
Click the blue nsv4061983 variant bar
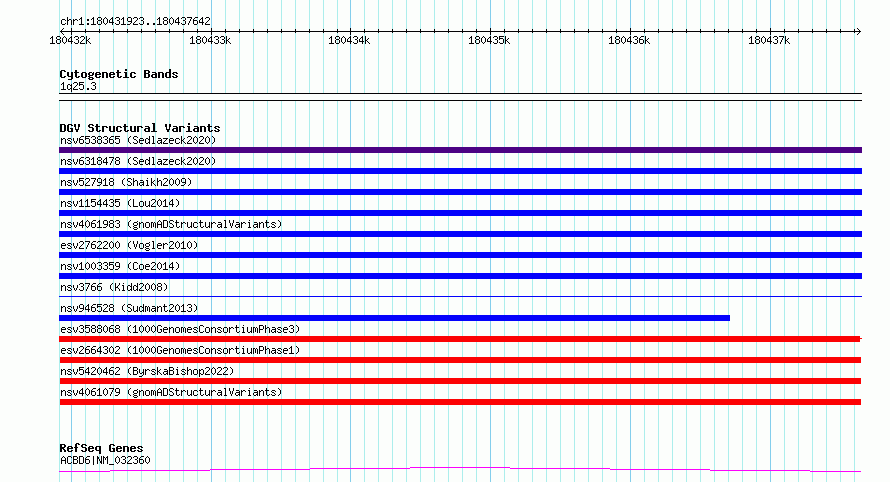(x=460, y=234)
